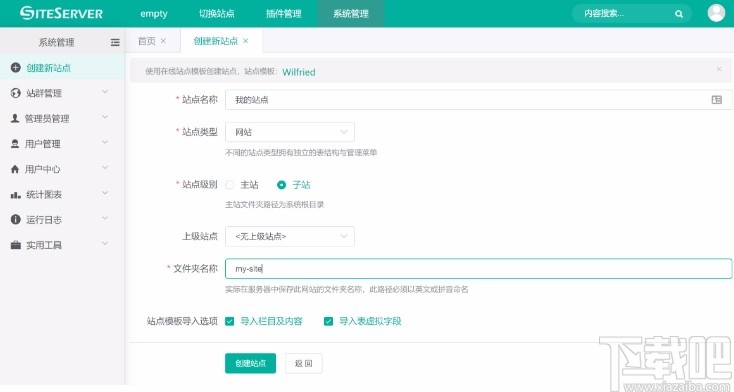Click the user icon for 用户管理
This screenshot has width=734, height=392.
[x=15, y=144]
